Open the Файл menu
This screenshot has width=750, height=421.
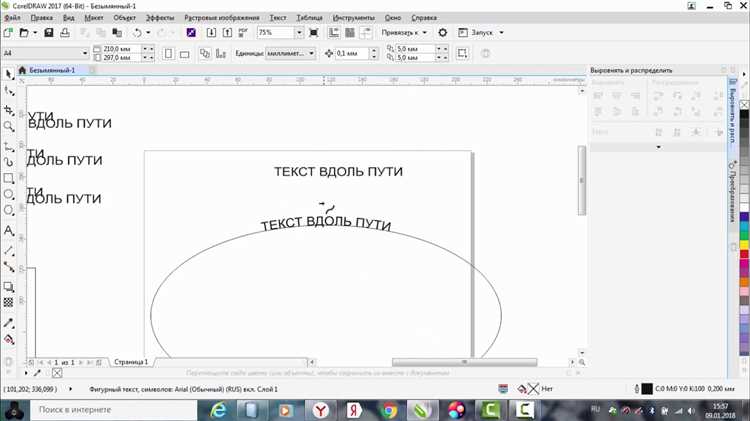[x=12, y=18]
